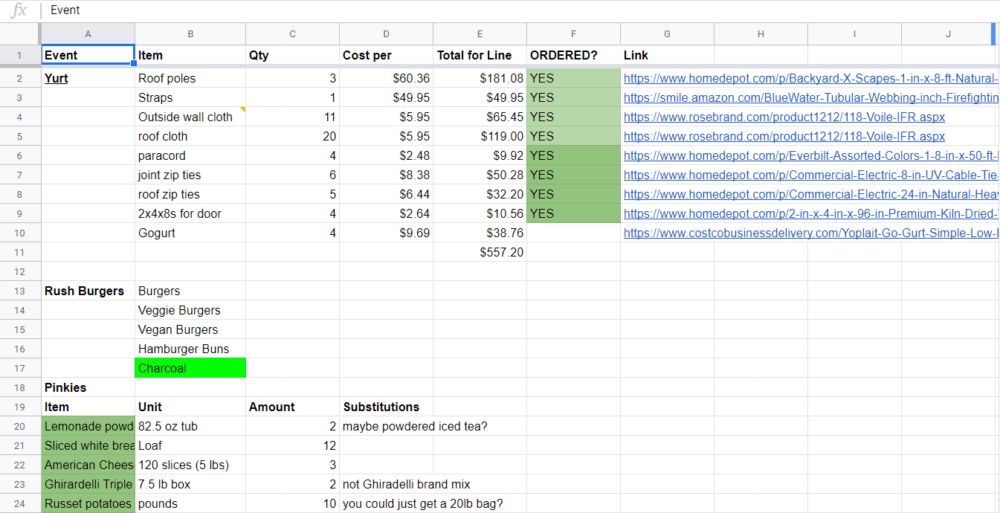Select the $60.36 cost cell
1000x513 pixels.
[386, 78]
